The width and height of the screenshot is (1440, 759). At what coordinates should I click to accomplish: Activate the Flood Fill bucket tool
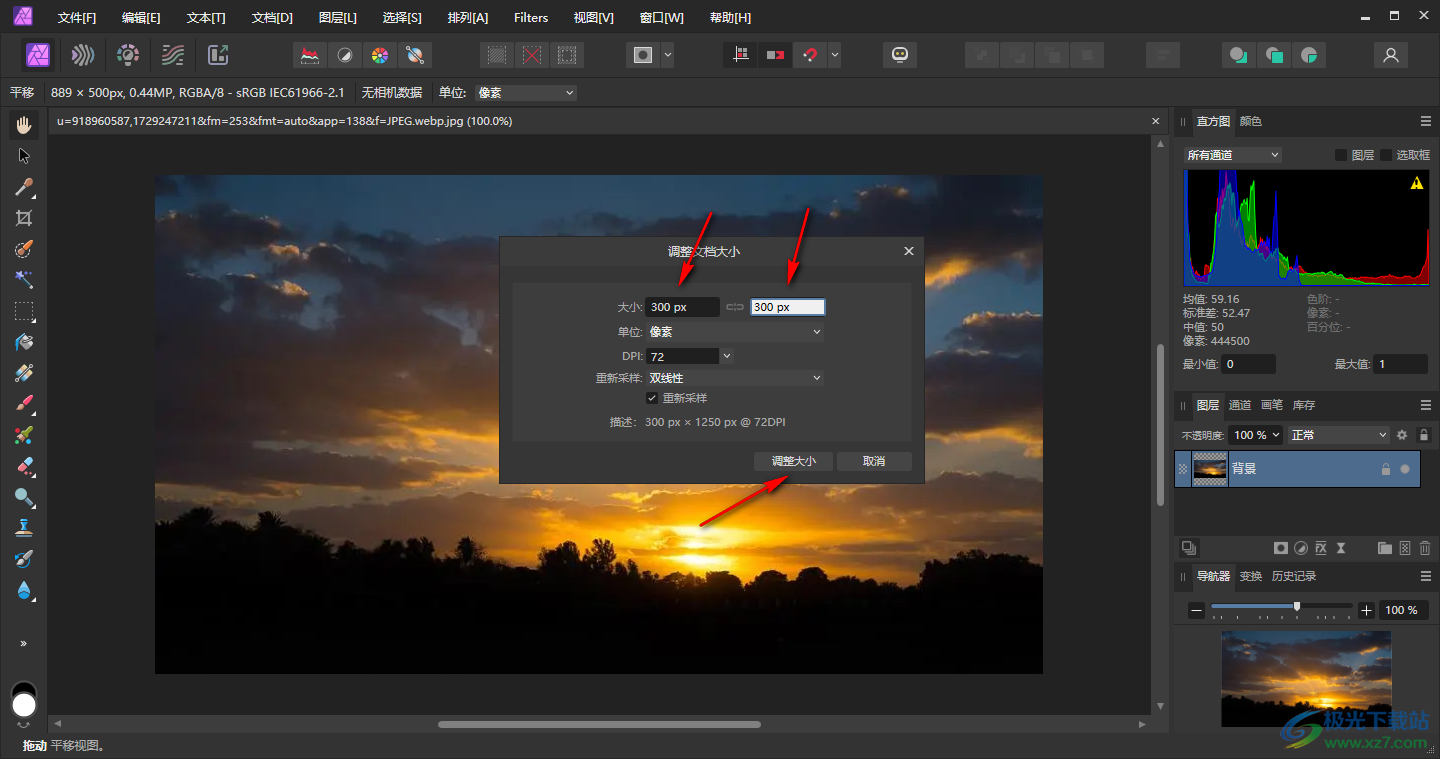click(x=24, y=342)
